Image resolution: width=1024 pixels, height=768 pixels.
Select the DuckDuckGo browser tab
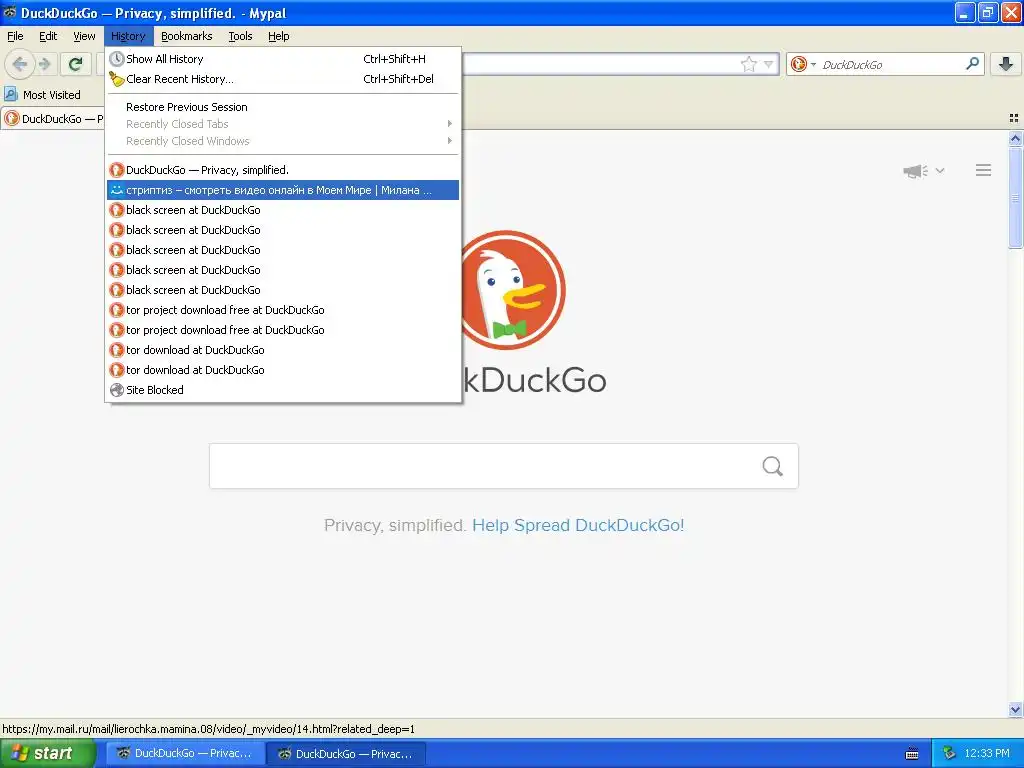click(x=54, y=118)
